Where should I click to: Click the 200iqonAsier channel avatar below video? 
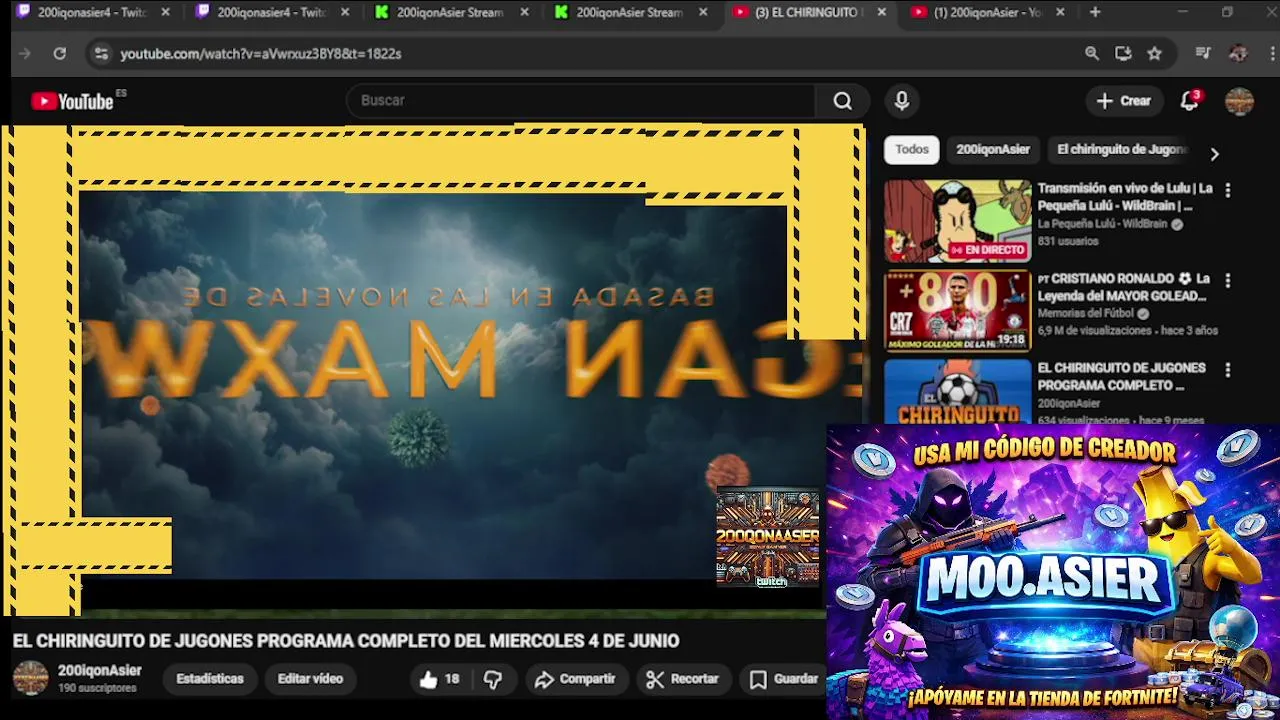[x=30, y=678]
